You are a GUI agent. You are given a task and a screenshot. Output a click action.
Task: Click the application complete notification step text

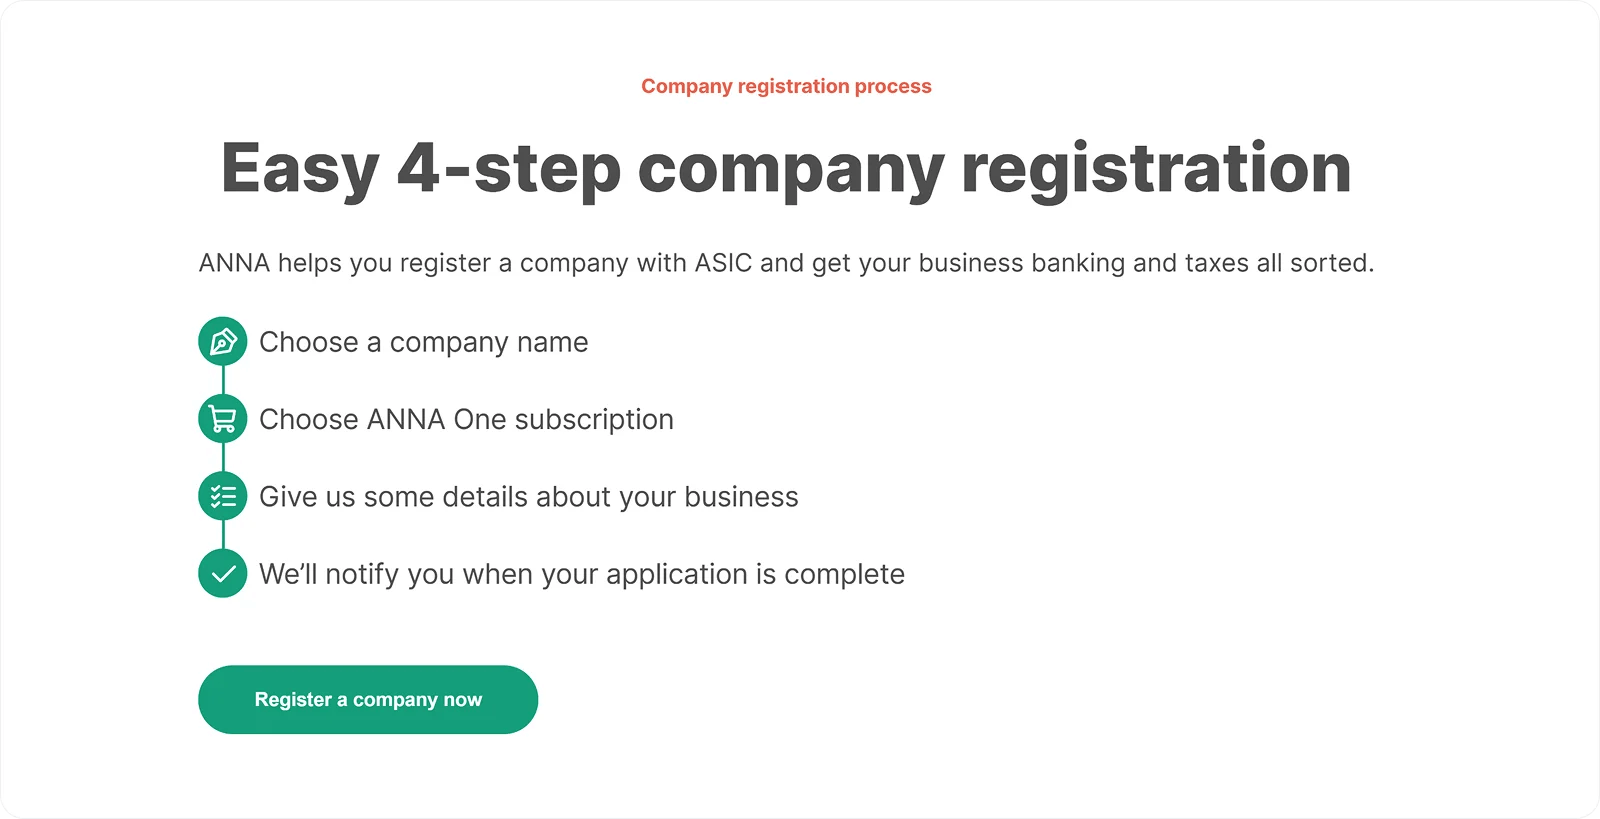pyautogui.click(x=581, y=574)
